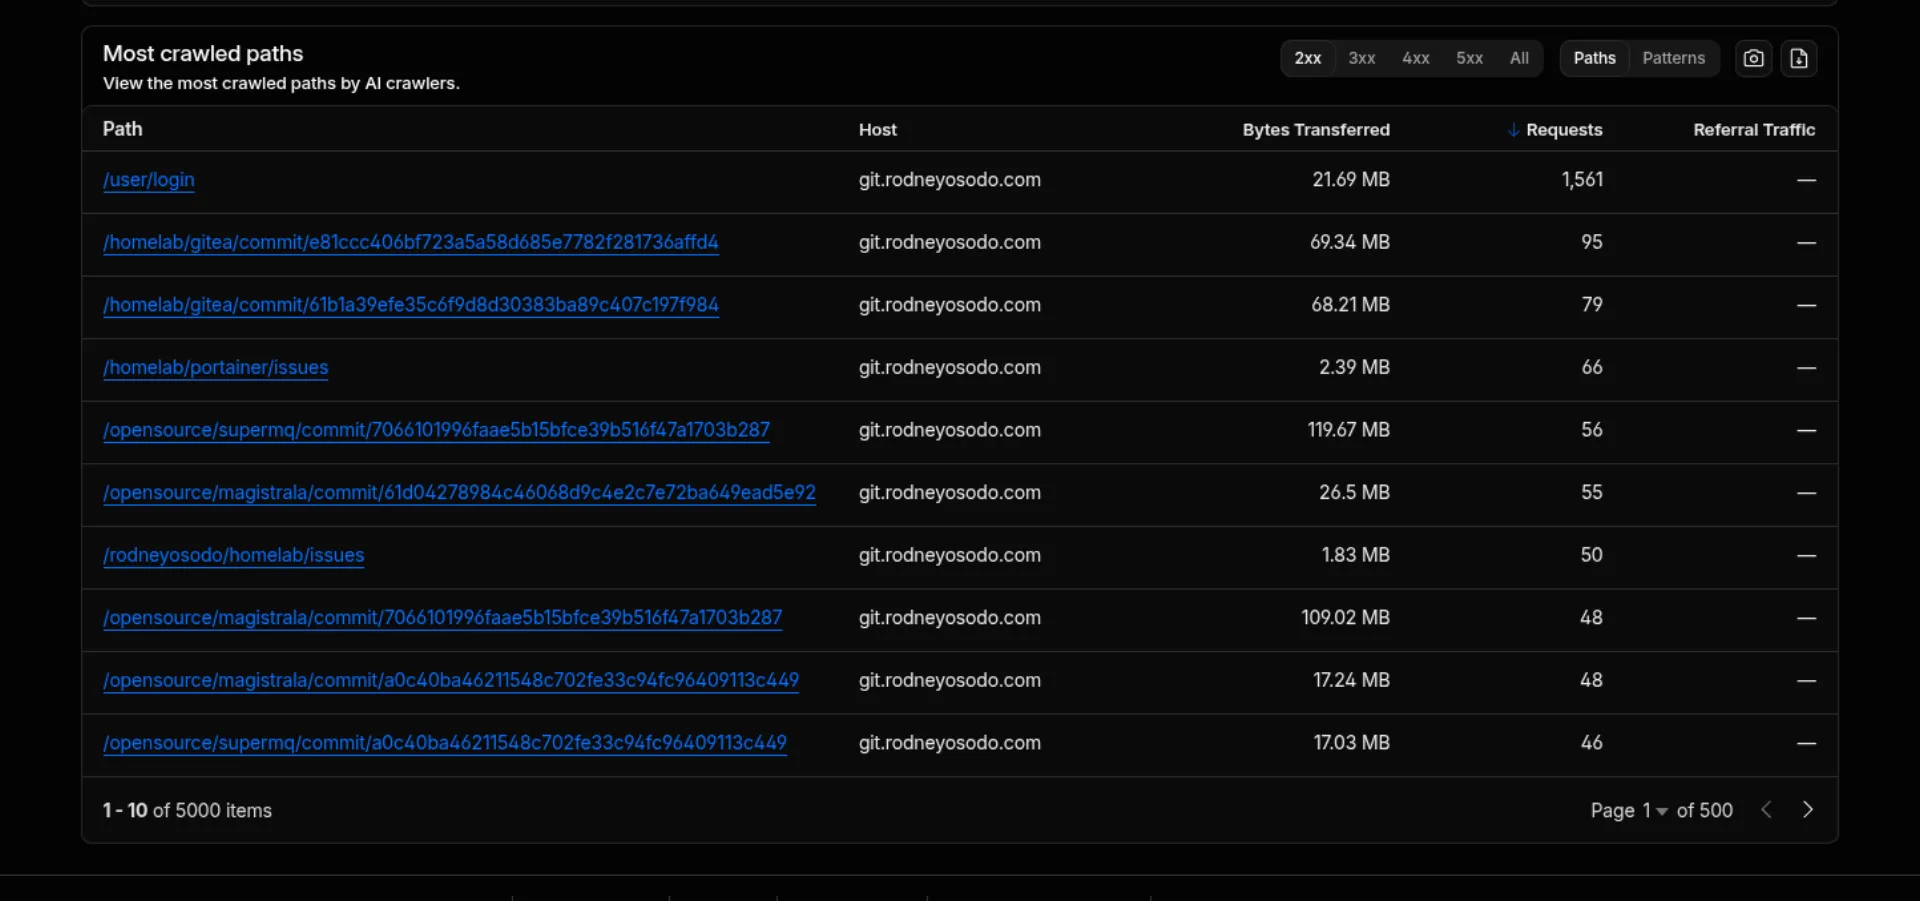1920x901 pixels.
Task: Select the 4xx status filter
Action: [x=1416, y=58]
